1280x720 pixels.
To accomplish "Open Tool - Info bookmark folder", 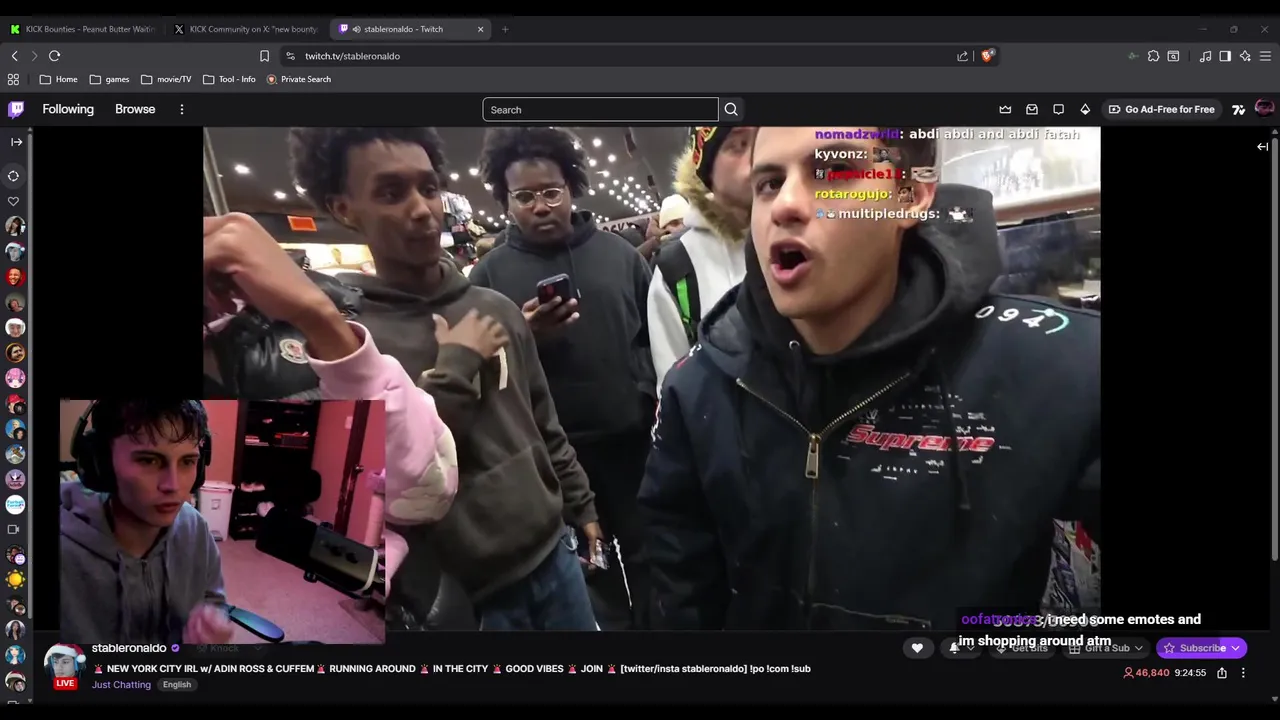I will coord(229,79).
